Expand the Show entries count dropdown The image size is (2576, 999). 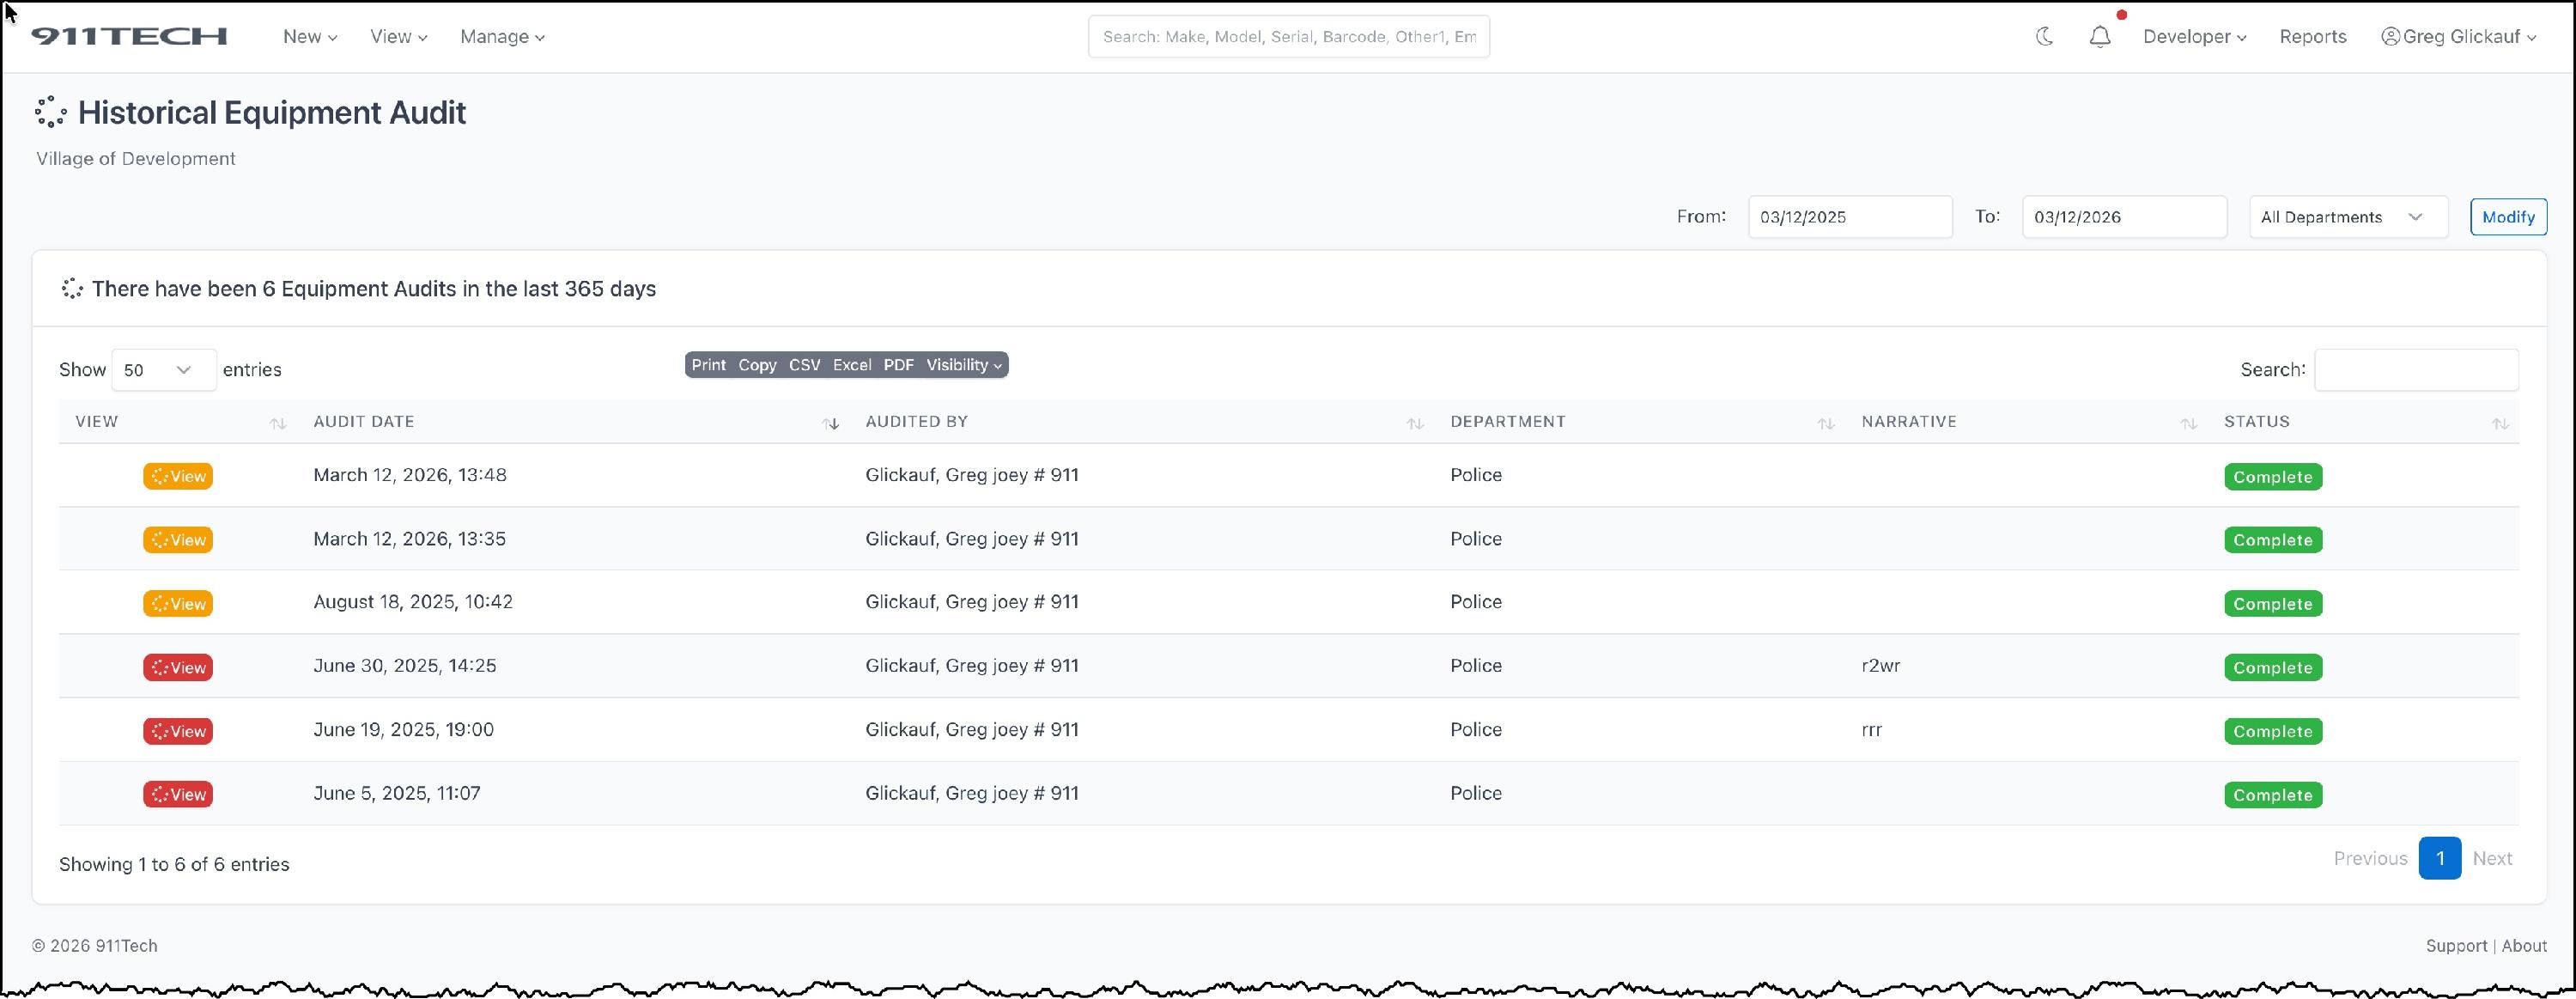[x=163, y=370]
